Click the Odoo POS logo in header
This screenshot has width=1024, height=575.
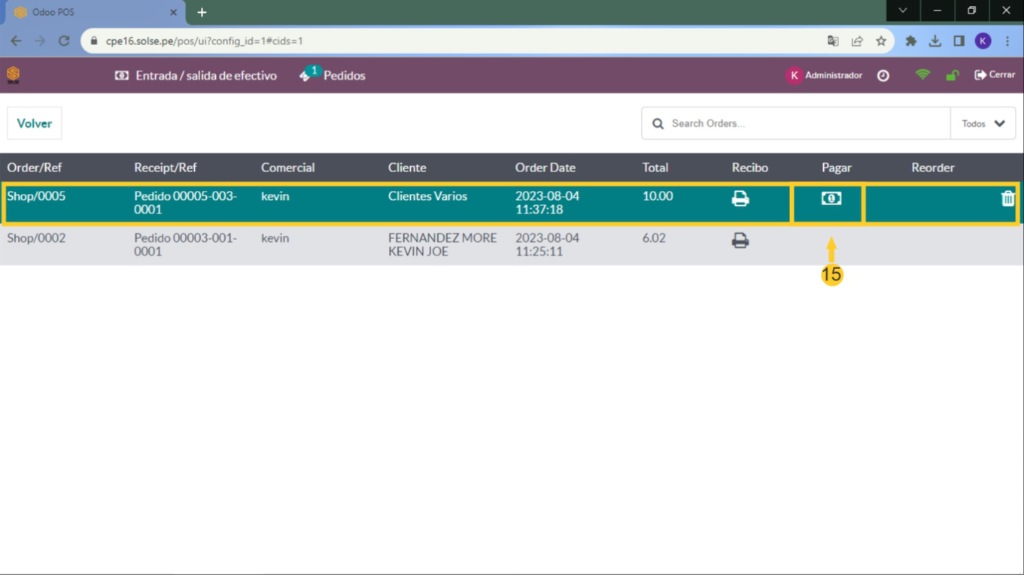(13, 75)
